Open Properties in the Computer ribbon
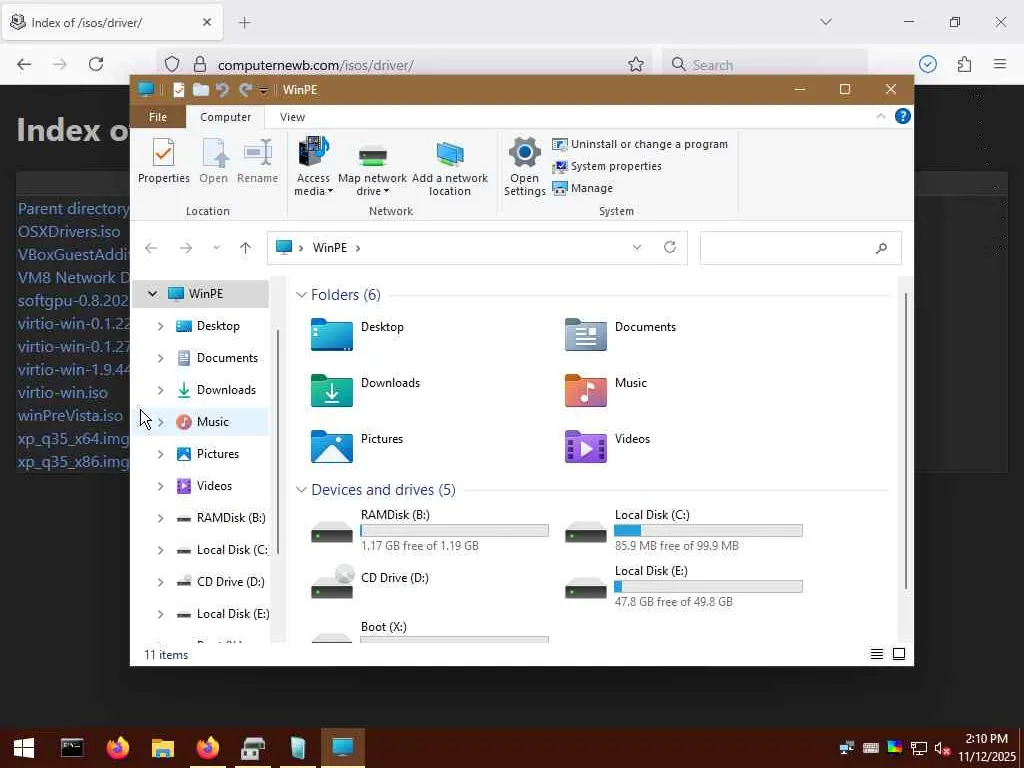1024x768 pixels. click(x=163, y=161)
